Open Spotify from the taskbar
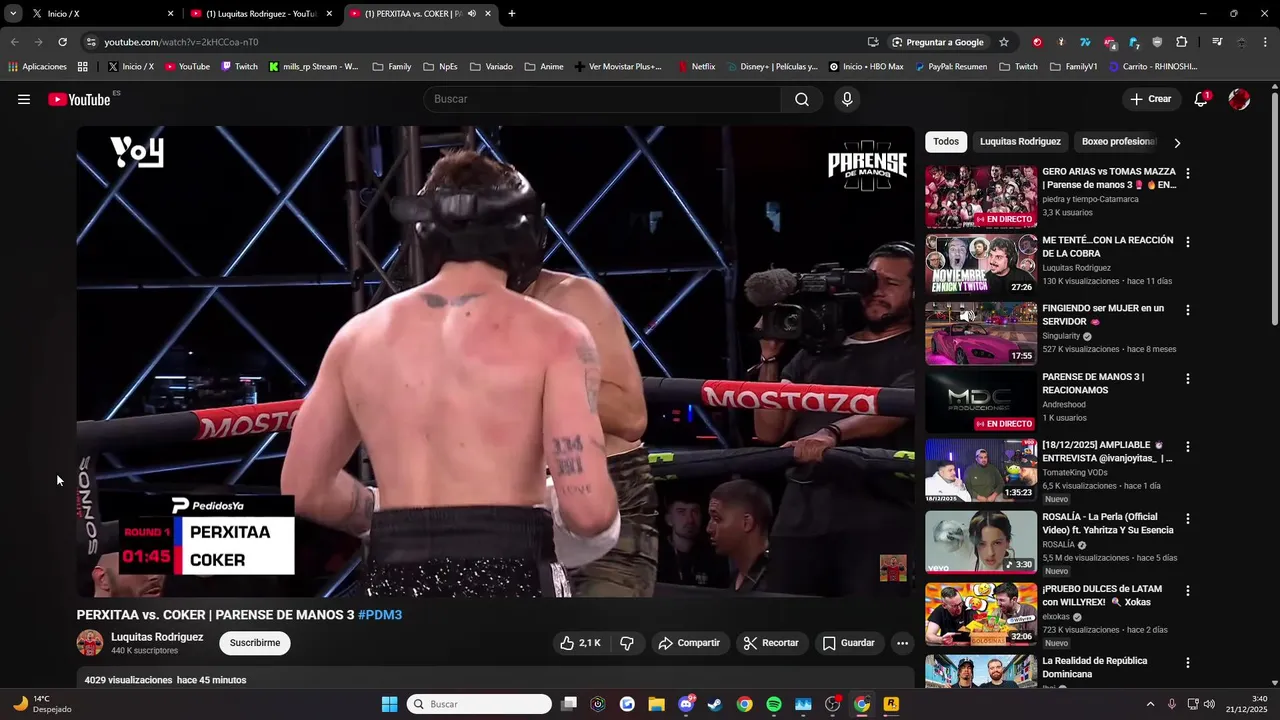Screen dimensions: 1280x720 pyautogui.click(x=774, y=704)
